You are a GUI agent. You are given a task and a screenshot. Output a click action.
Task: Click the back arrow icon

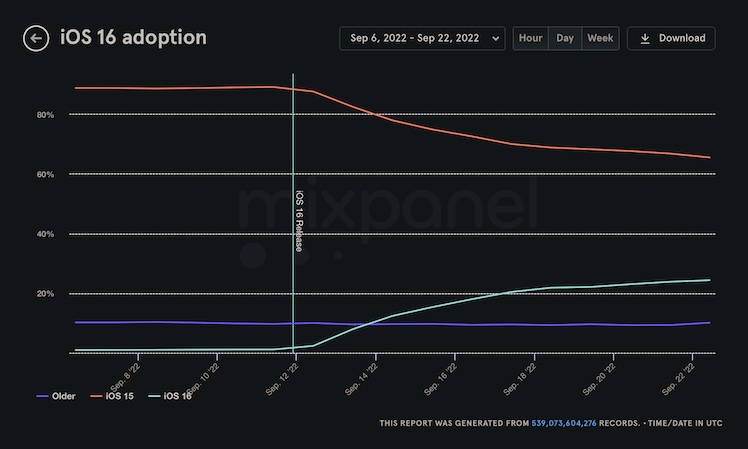click(36, 39)
